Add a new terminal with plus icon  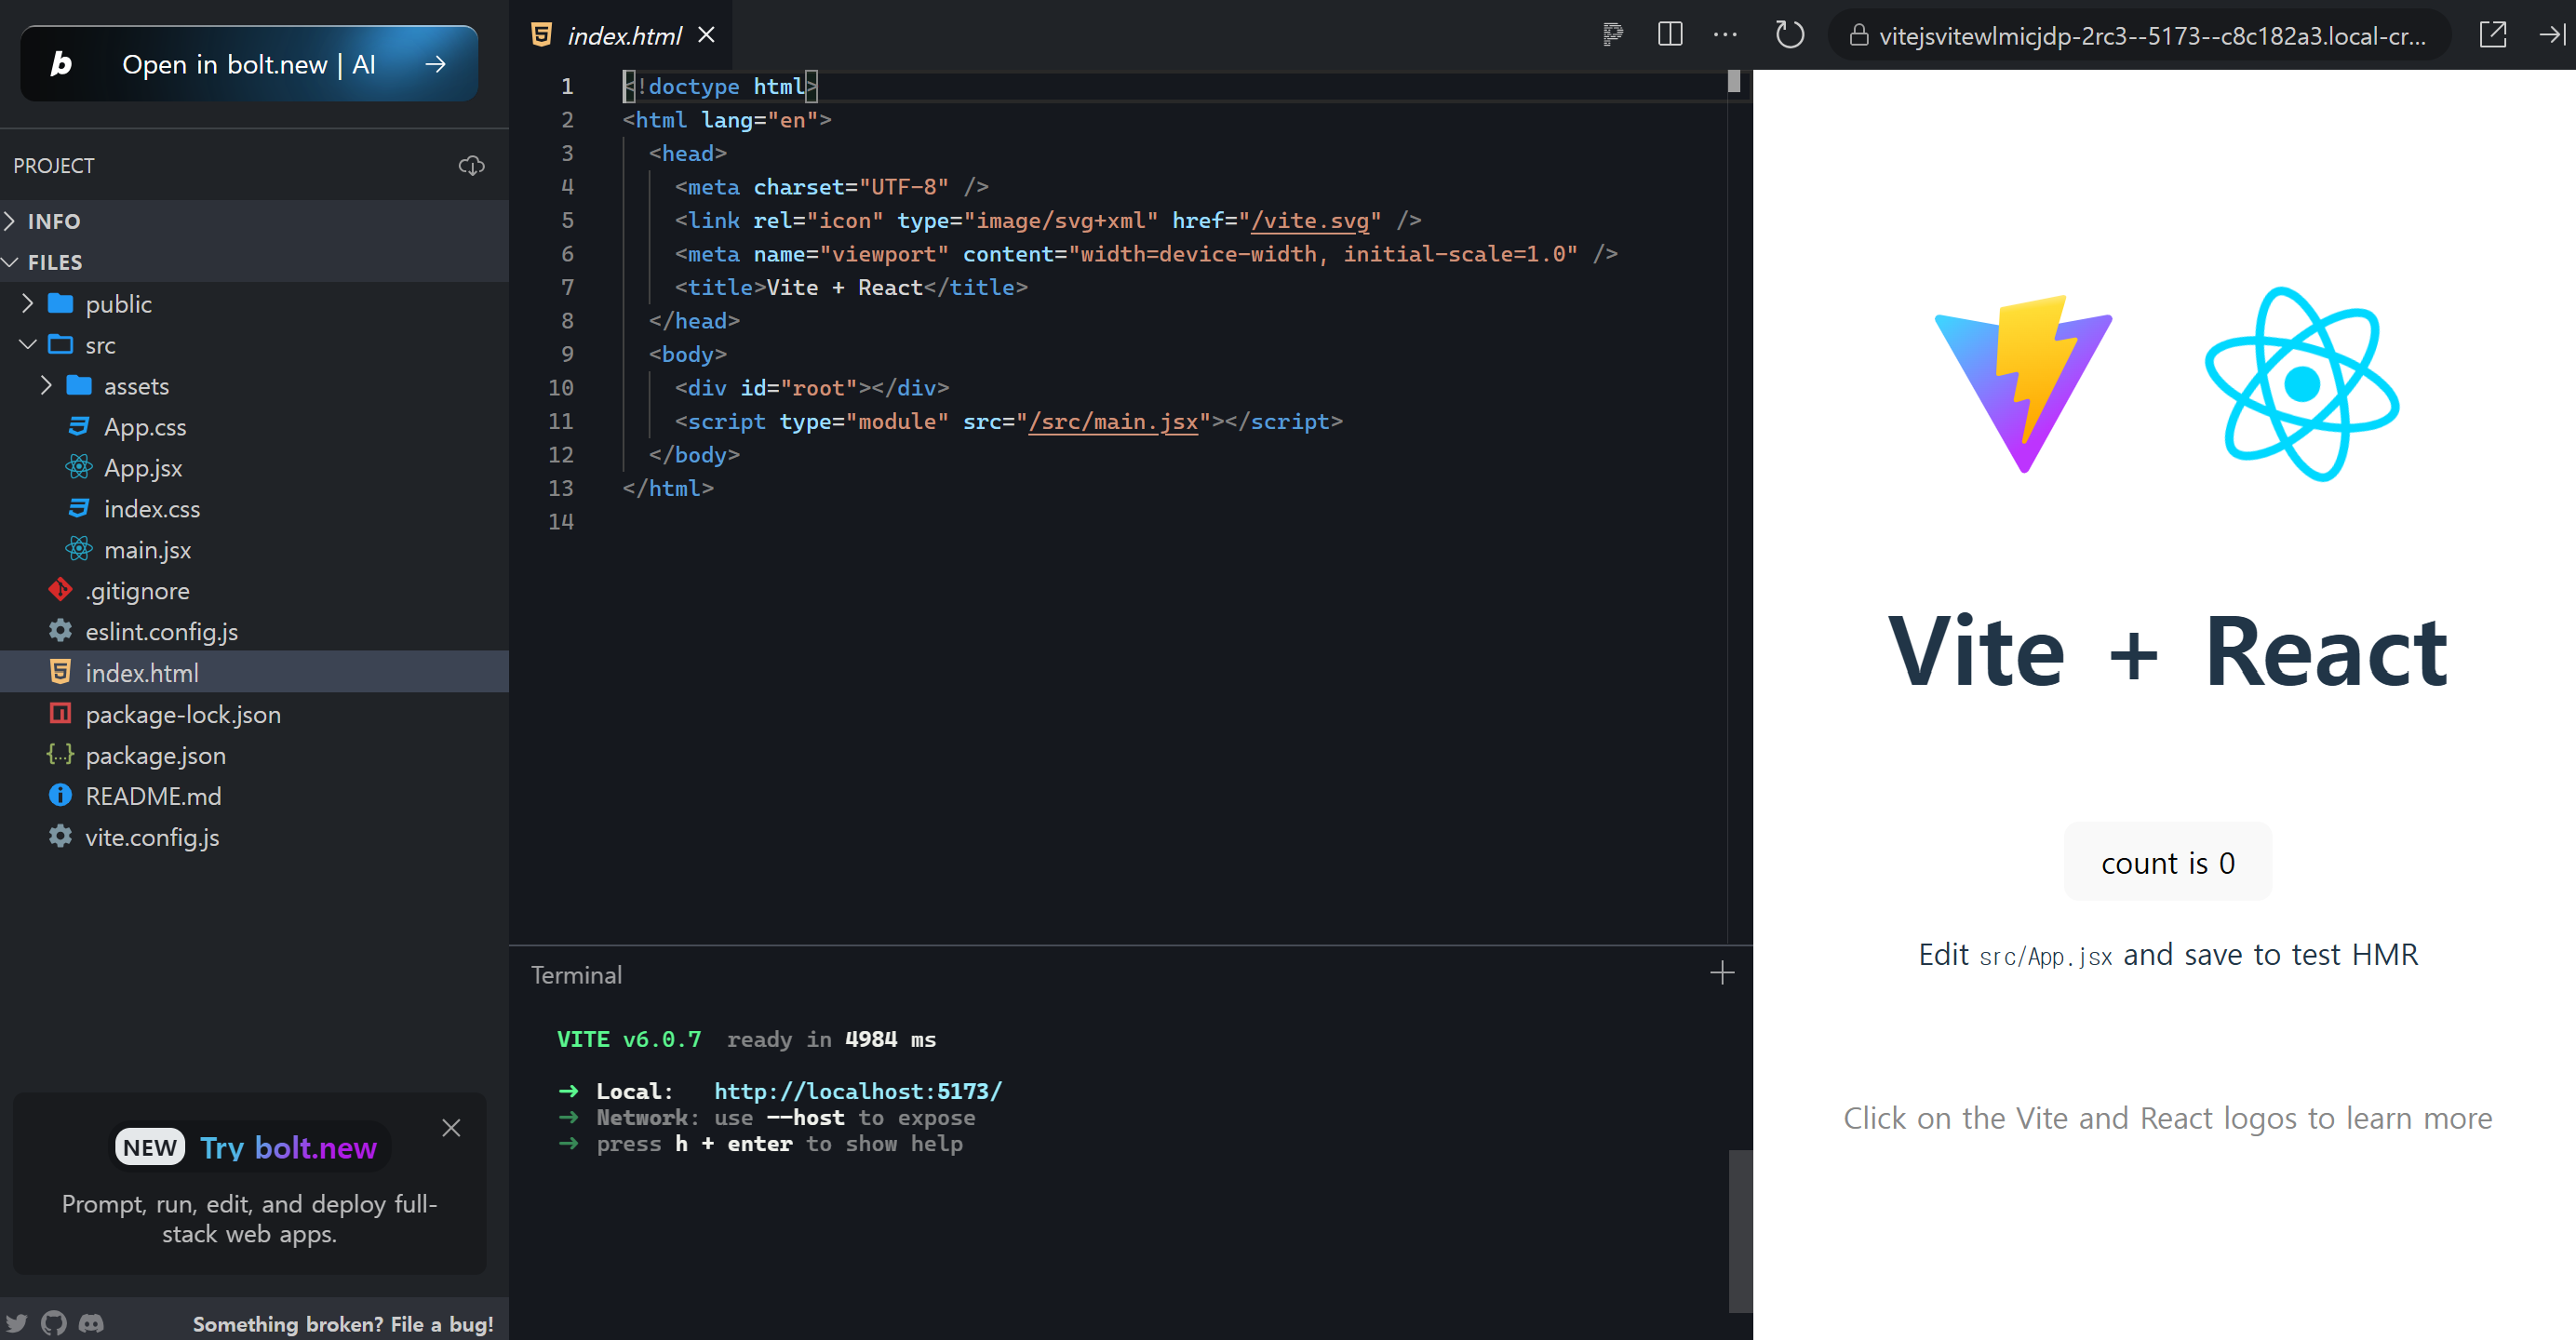(x=1721, y=973)
